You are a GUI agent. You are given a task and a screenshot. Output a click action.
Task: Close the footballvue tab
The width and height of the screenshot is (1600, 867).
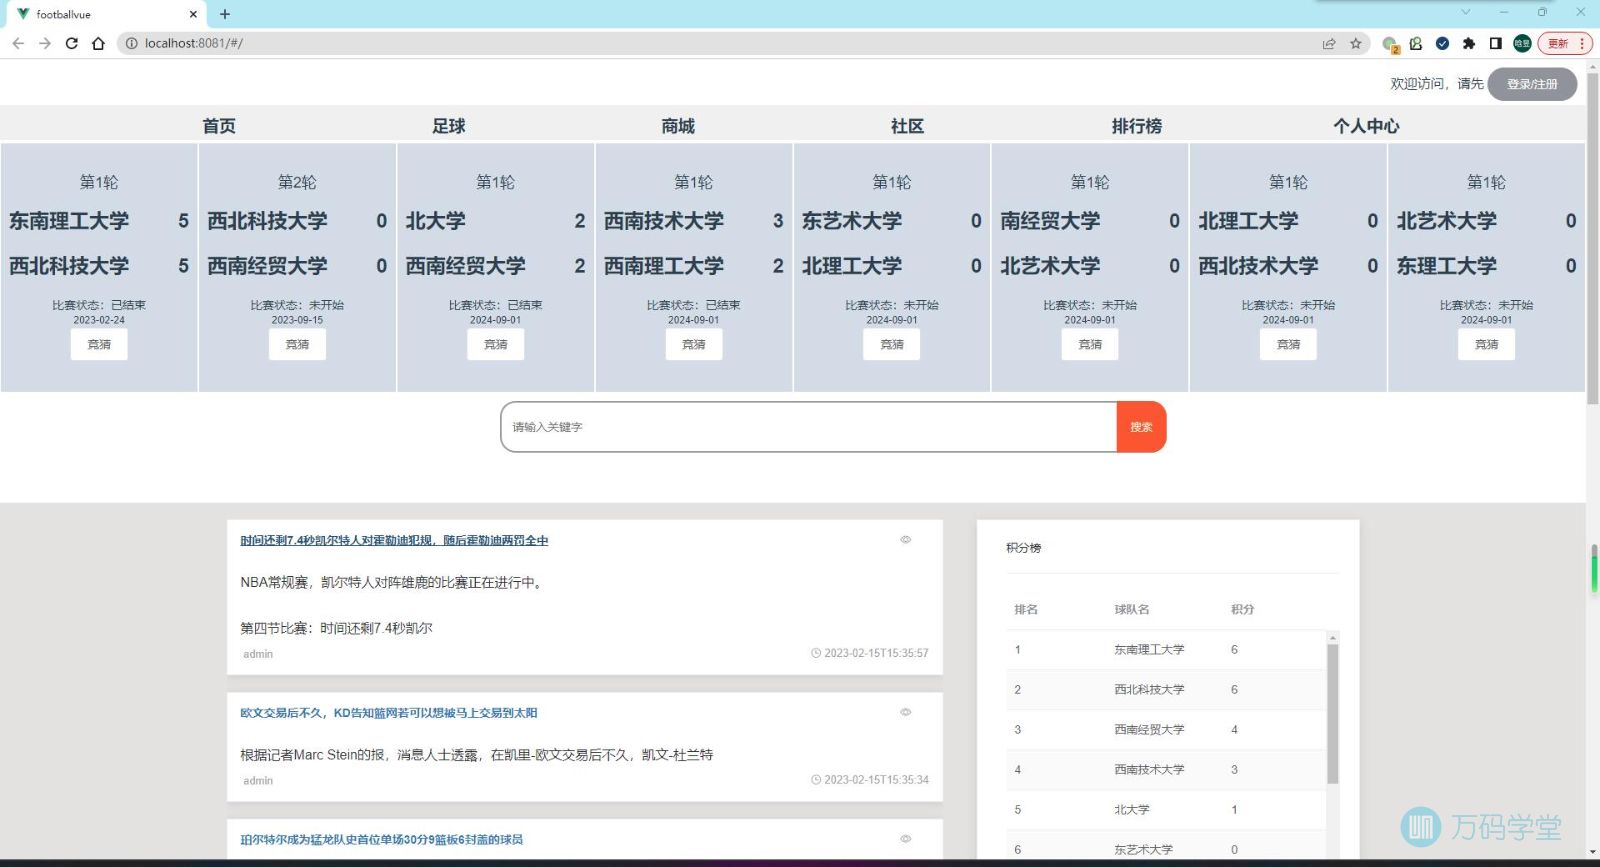193,14
